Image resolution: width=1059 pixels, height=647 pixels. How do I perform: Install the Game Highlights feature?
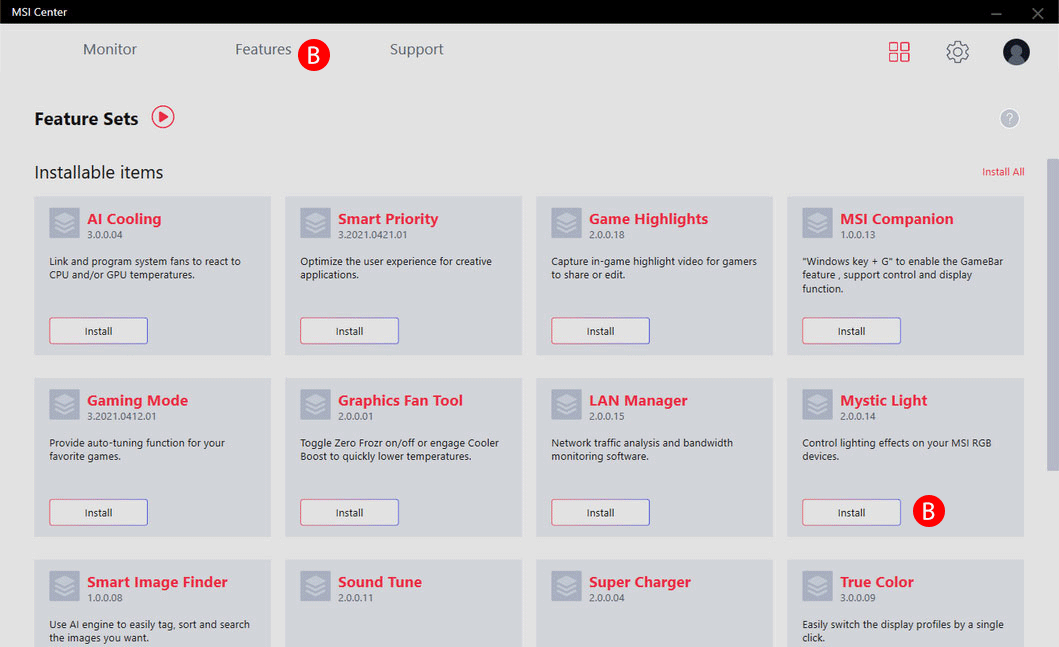tap(600, 331)
